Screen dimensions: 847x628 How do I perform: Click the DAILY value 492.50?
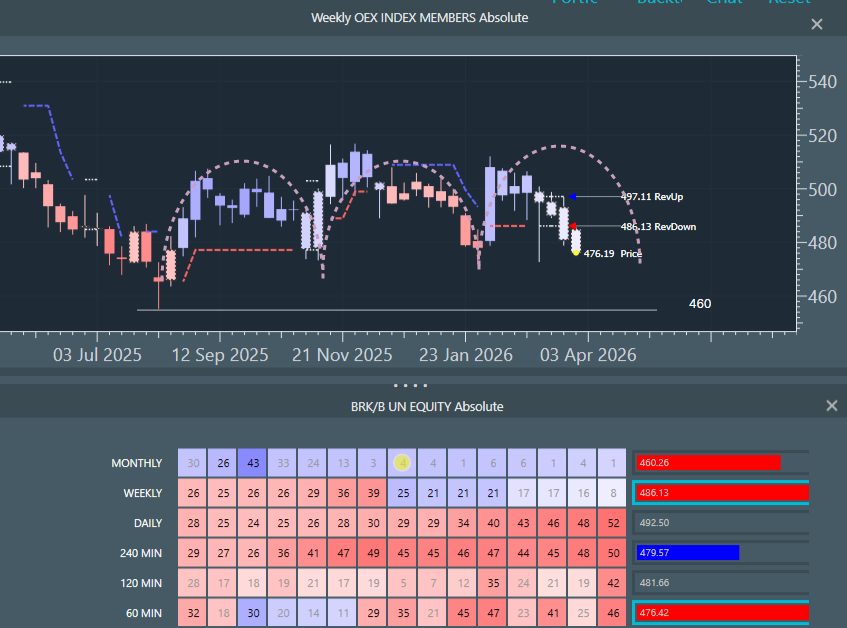tap(654, 523)
